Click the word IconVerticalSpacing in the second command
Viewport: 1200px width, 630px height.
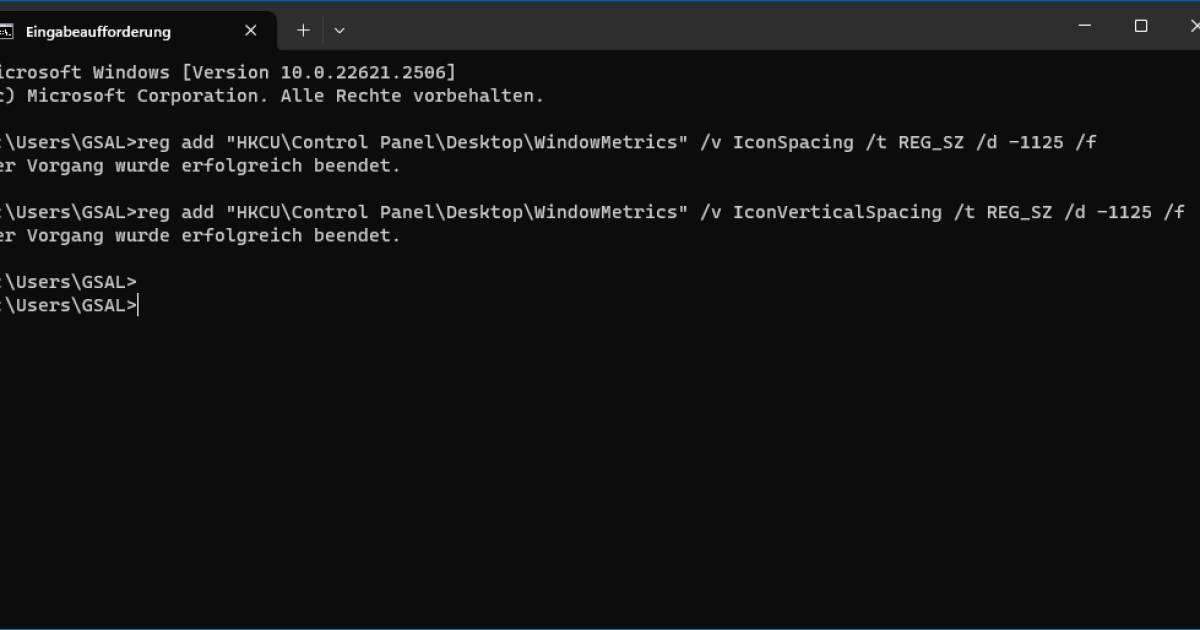pyautogui.click(x=837, y=212)
